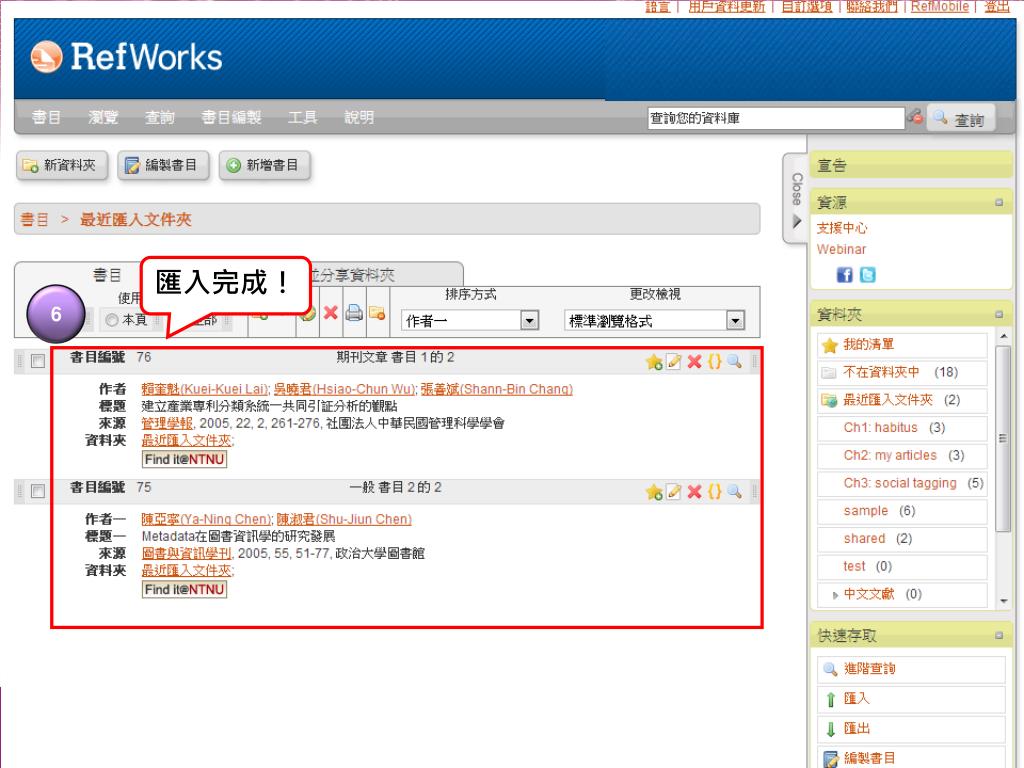Collapse the 資源 panel with its corner icon

pos(999,202)
